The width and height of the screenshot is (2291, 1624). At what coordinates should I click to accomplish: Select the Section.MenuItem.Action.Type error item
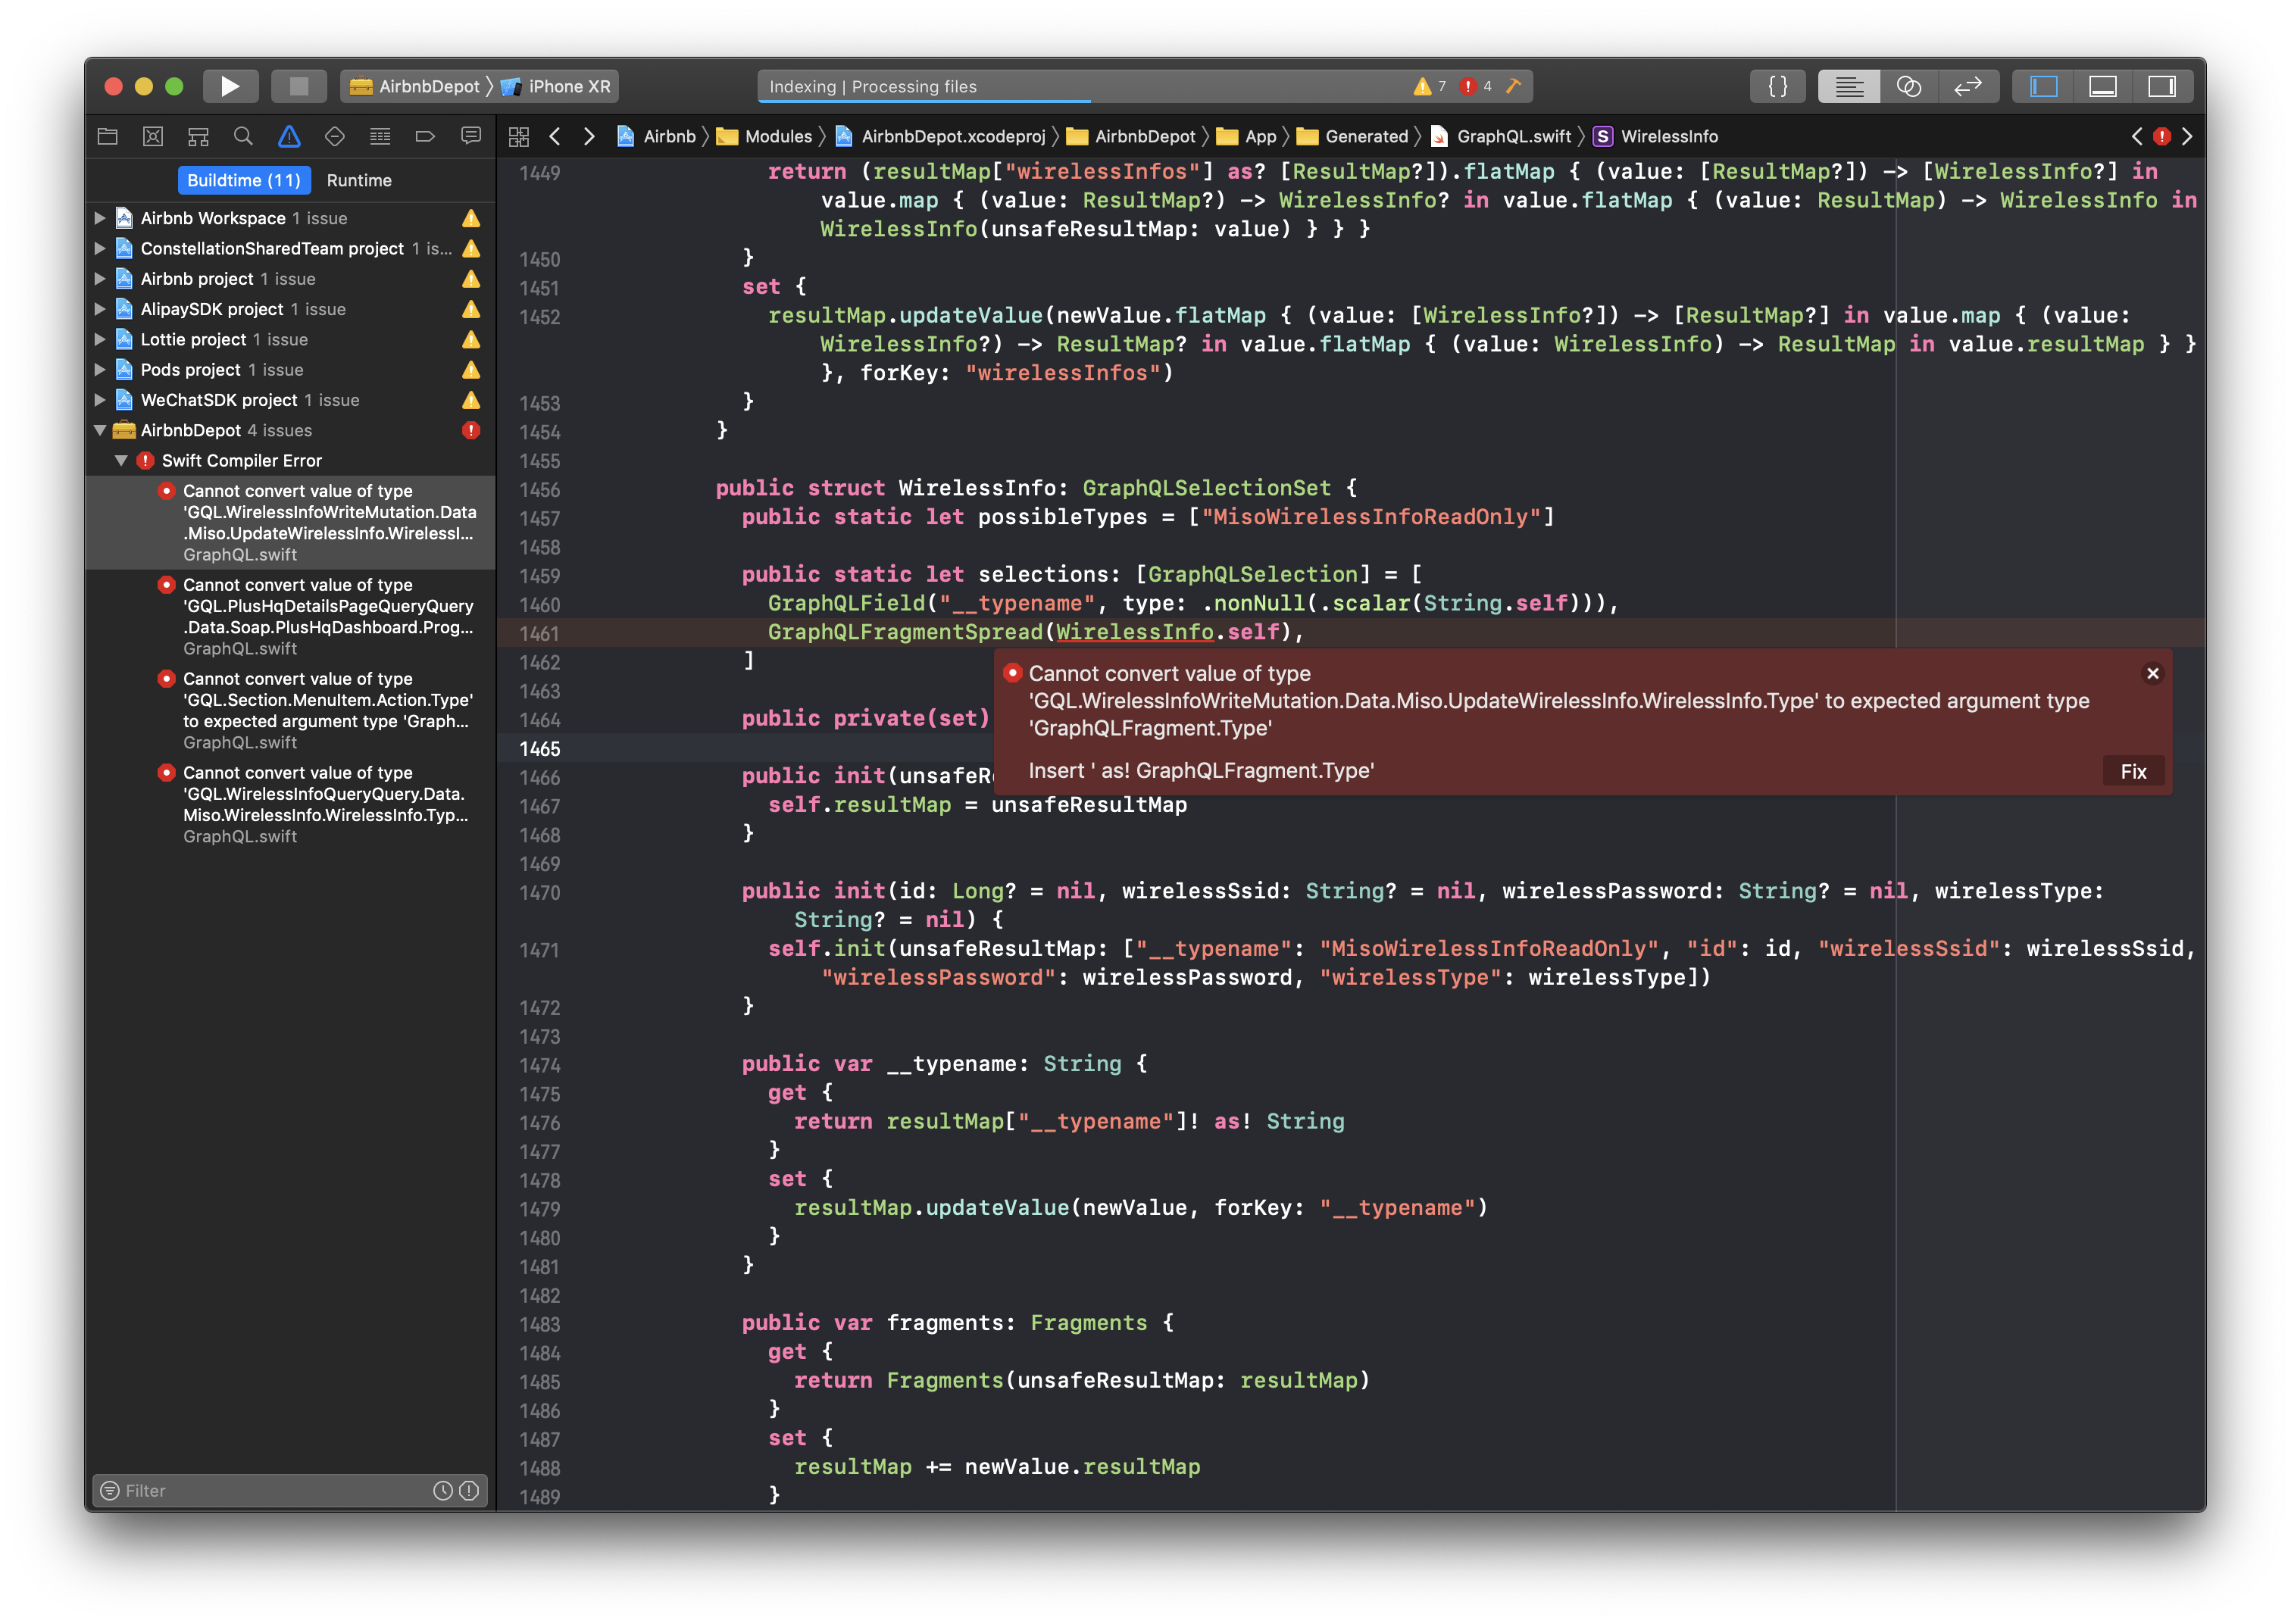click(x=290, y=711)
